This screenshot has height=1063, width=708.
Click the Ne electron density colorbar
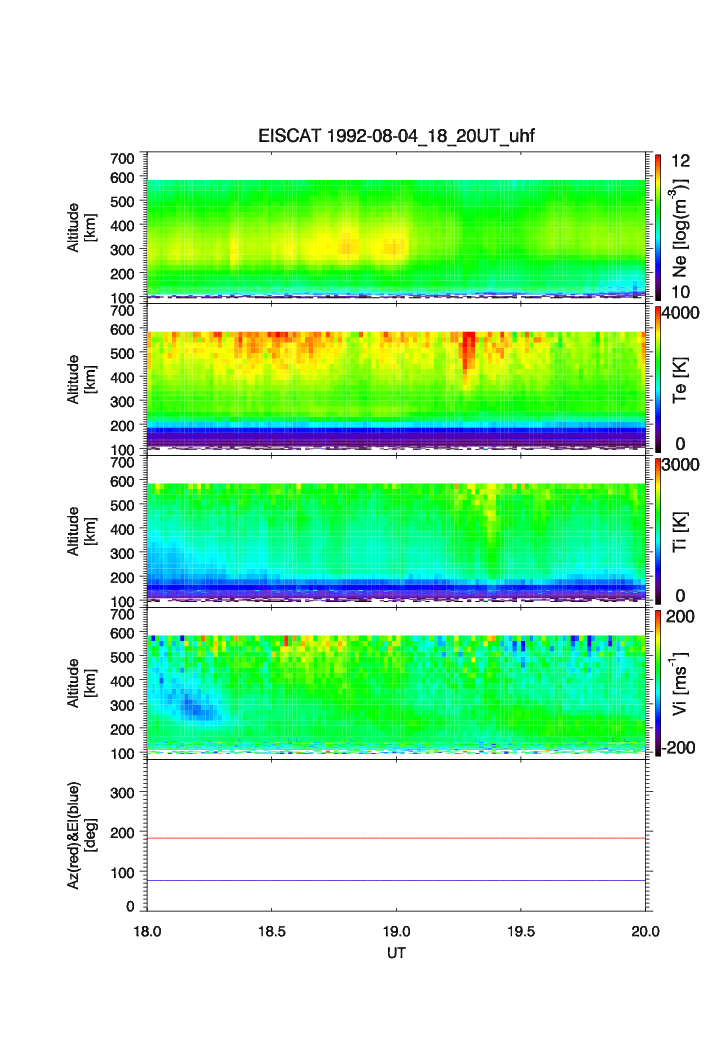click(x=658, y=227)
